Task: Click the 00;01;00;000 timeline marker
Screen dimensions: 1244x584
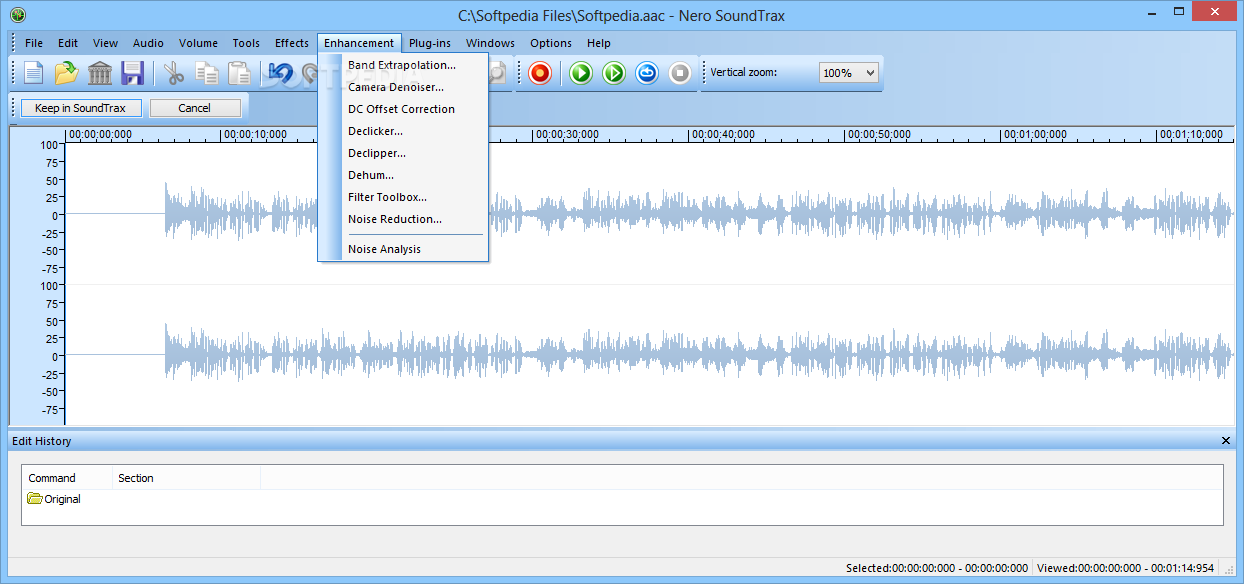Action: [1033, 134]
